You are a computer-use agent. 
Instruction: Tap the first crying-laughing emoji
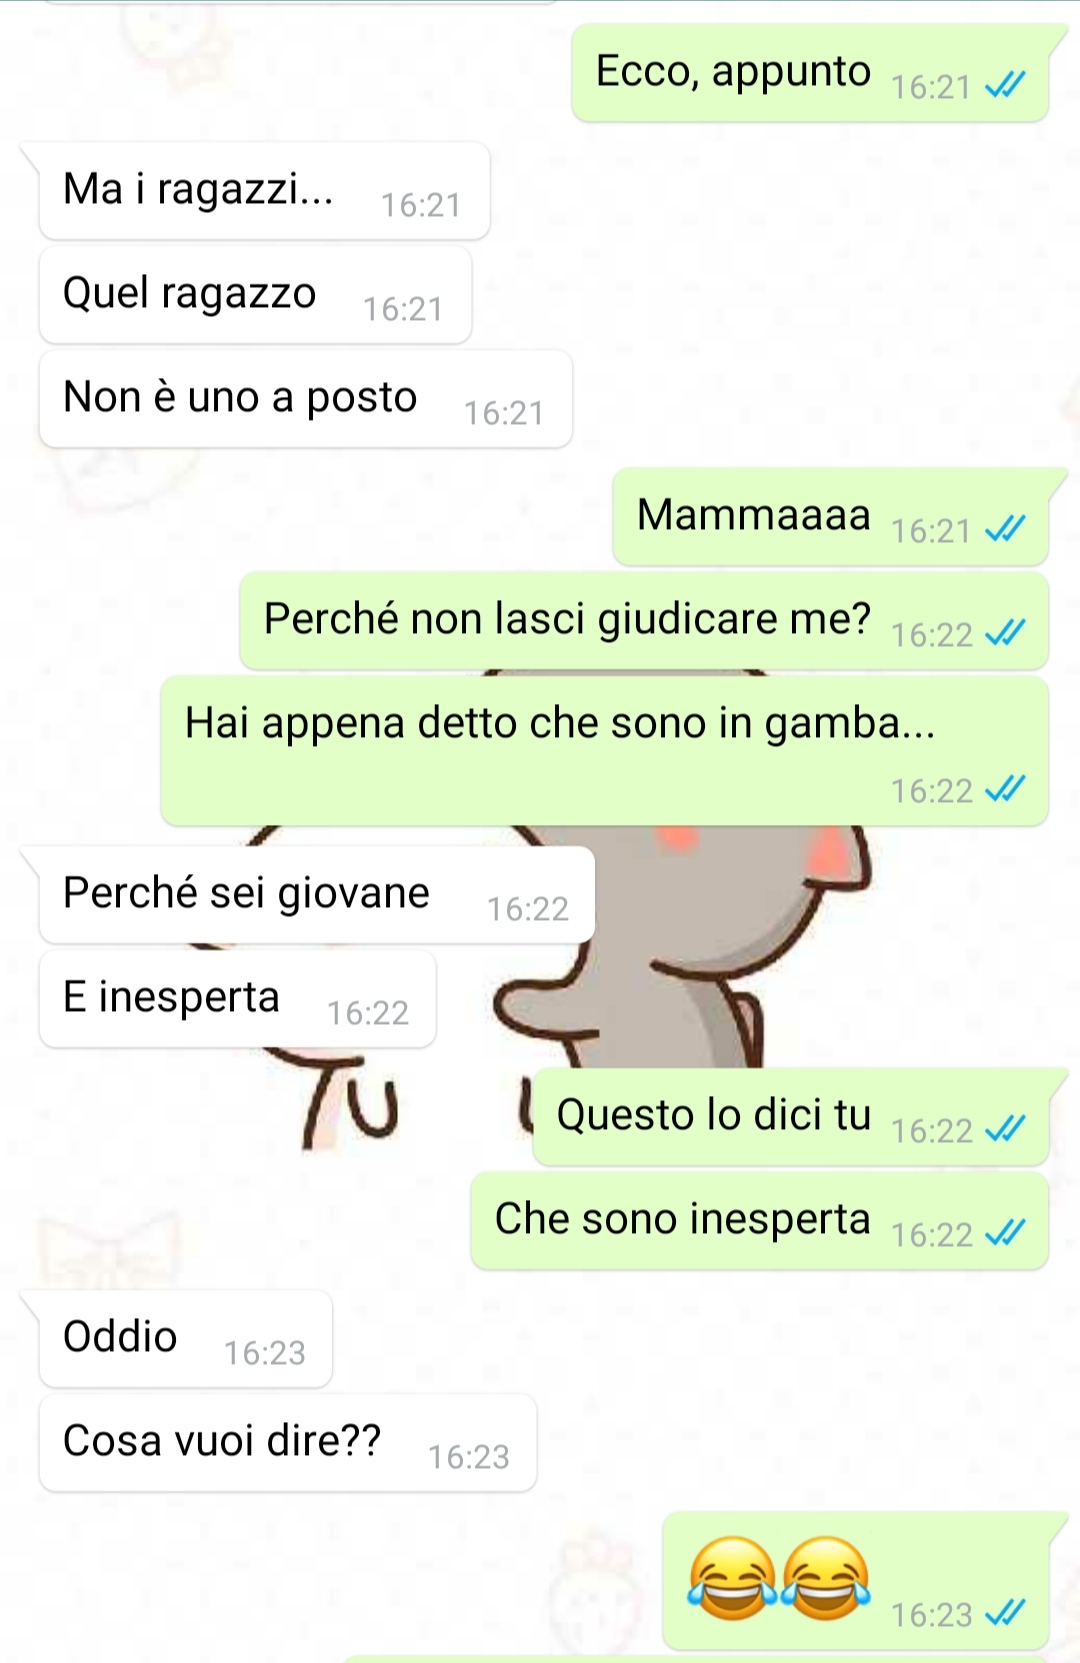coord(732,1579)
